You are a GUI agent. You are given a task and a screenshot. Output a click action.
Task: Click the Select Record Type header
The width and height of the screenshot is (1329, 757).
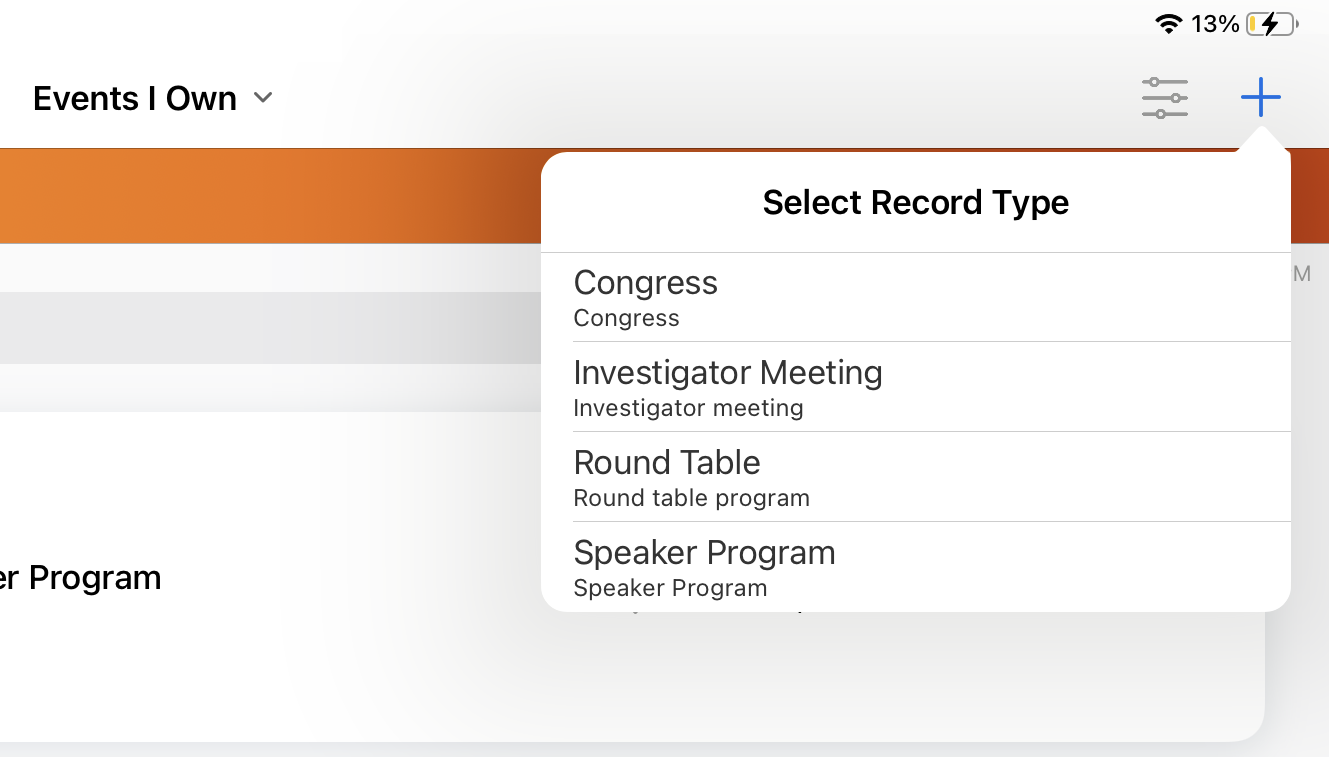pyautogui.click(x=915, y=203)
